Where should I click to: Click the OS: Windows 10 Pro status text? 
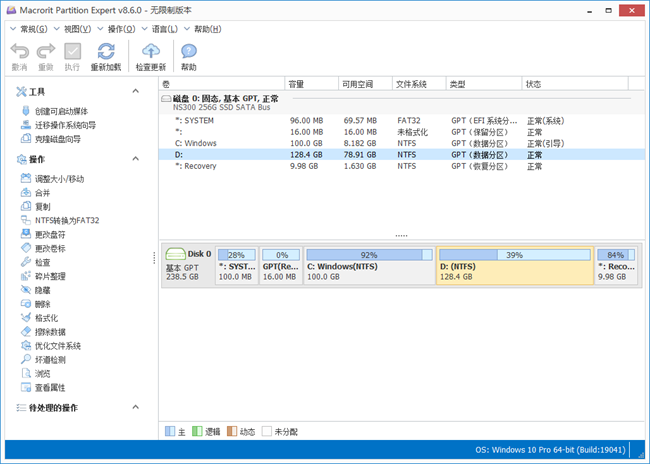point(551,450)
